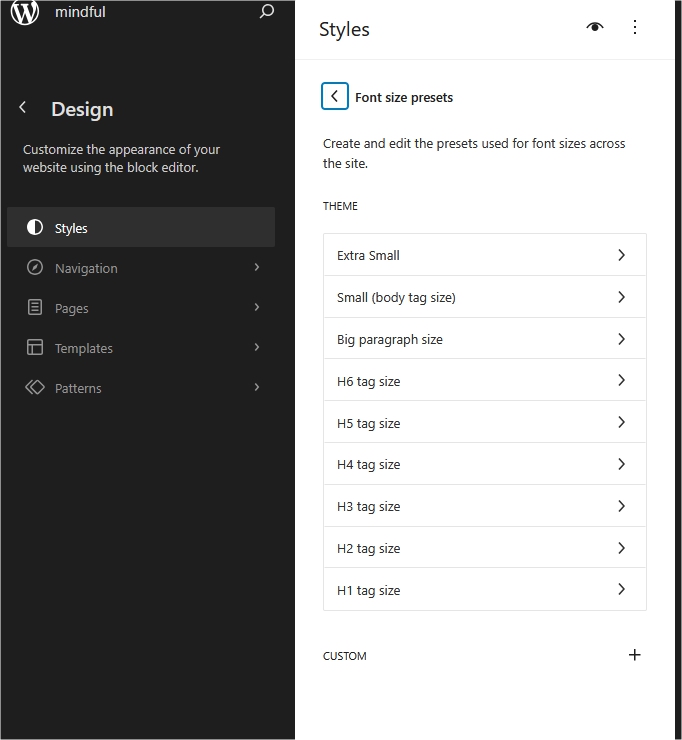The height and width of the screenshot is (740, 682).
Task: Expand the Navigation chevron arrow
Action: [257, 268]
